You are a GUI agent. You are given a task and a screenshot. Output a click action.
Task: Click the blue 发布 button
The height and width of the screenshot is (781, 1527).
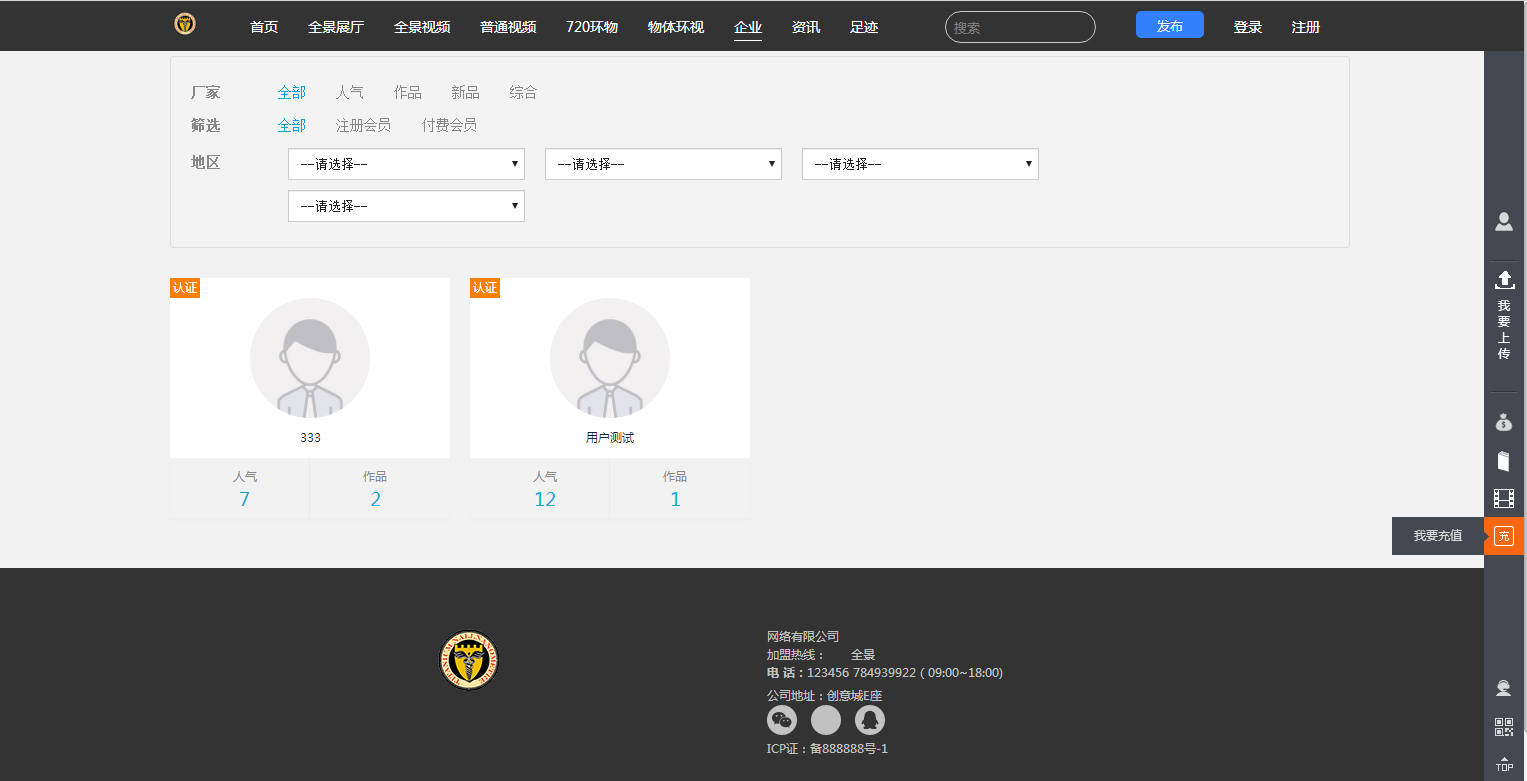tap(1170, 25)
